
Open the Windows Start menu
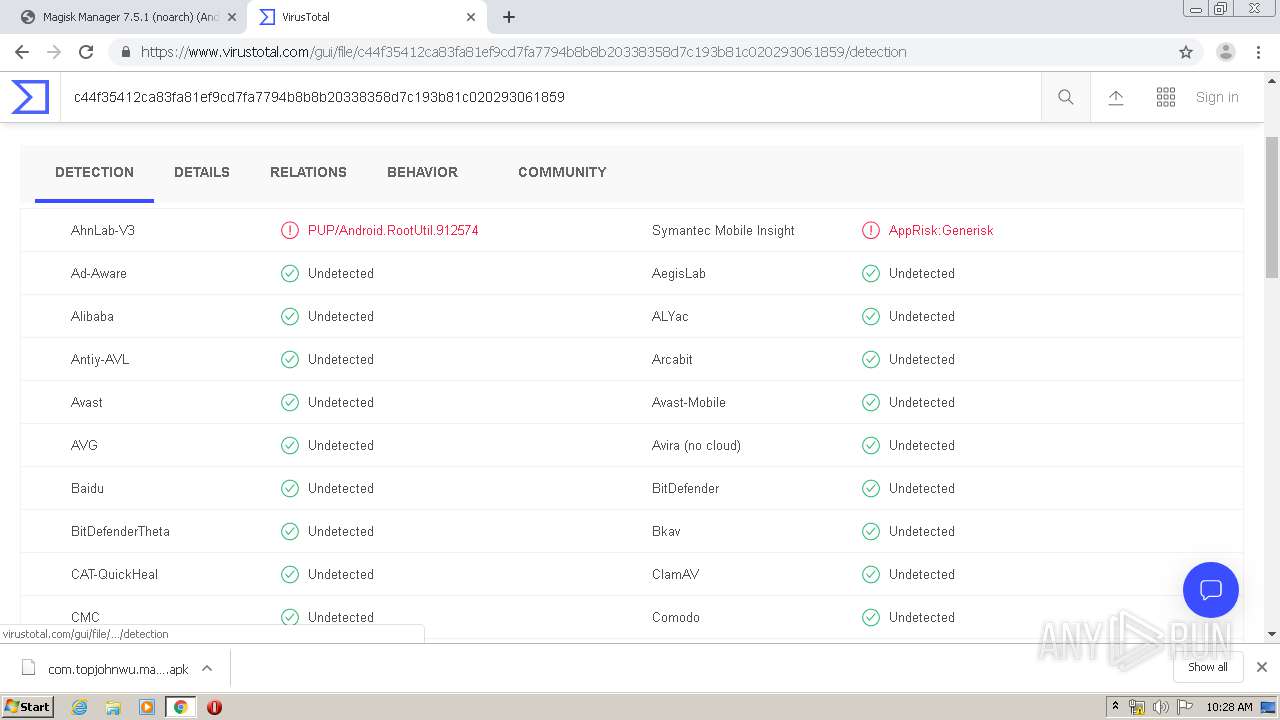28,706
